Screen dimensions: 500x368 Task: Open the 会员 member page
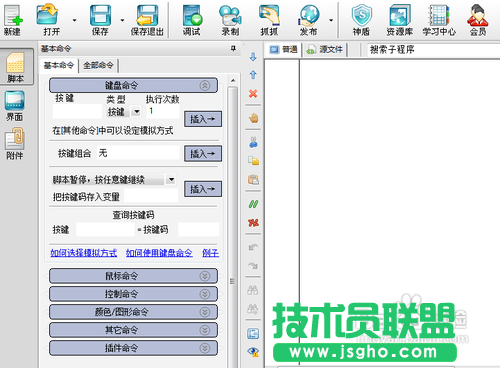coord(478,19)
